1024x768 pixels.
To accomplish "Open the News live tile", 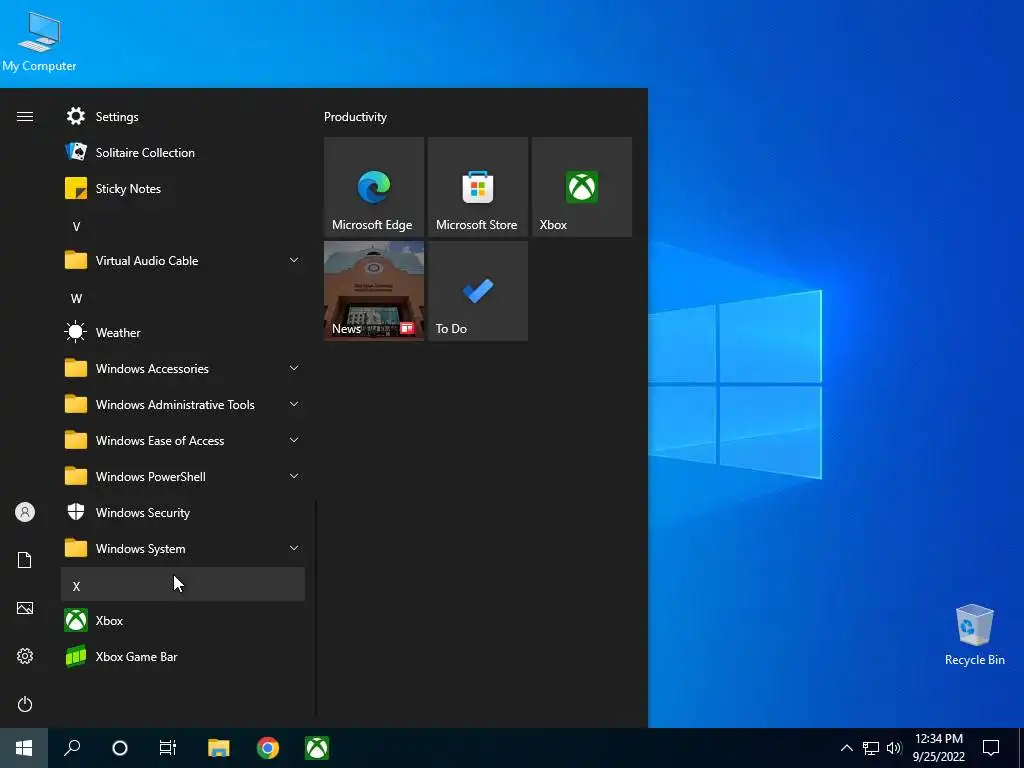I will tap(374, 291).
